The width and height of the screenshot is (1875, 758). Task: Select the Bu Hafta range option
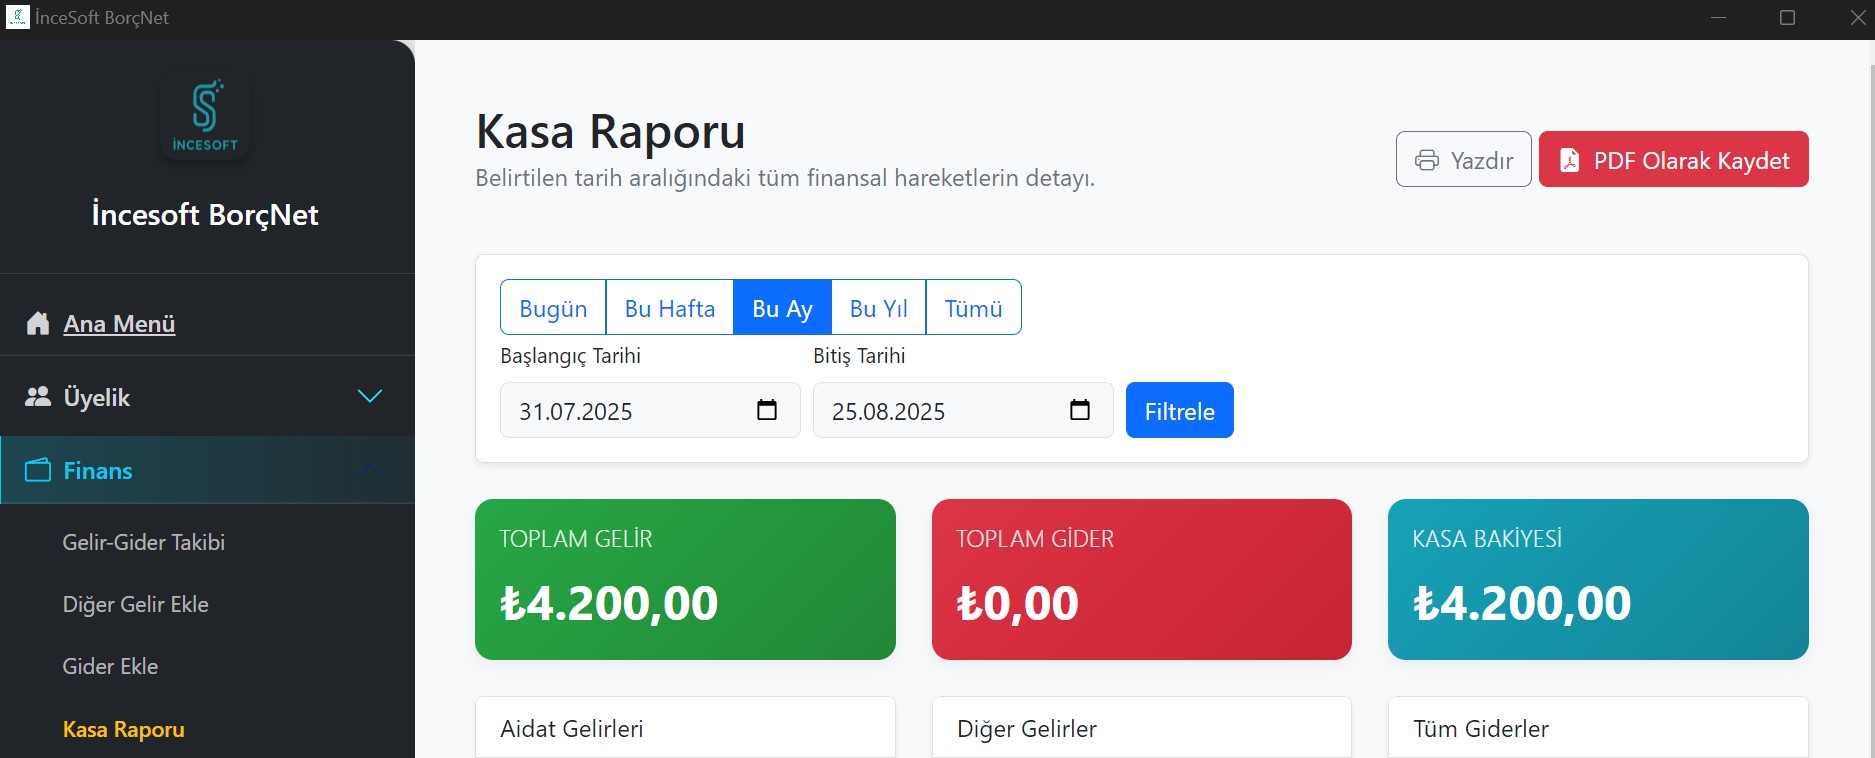click(669, 308)
